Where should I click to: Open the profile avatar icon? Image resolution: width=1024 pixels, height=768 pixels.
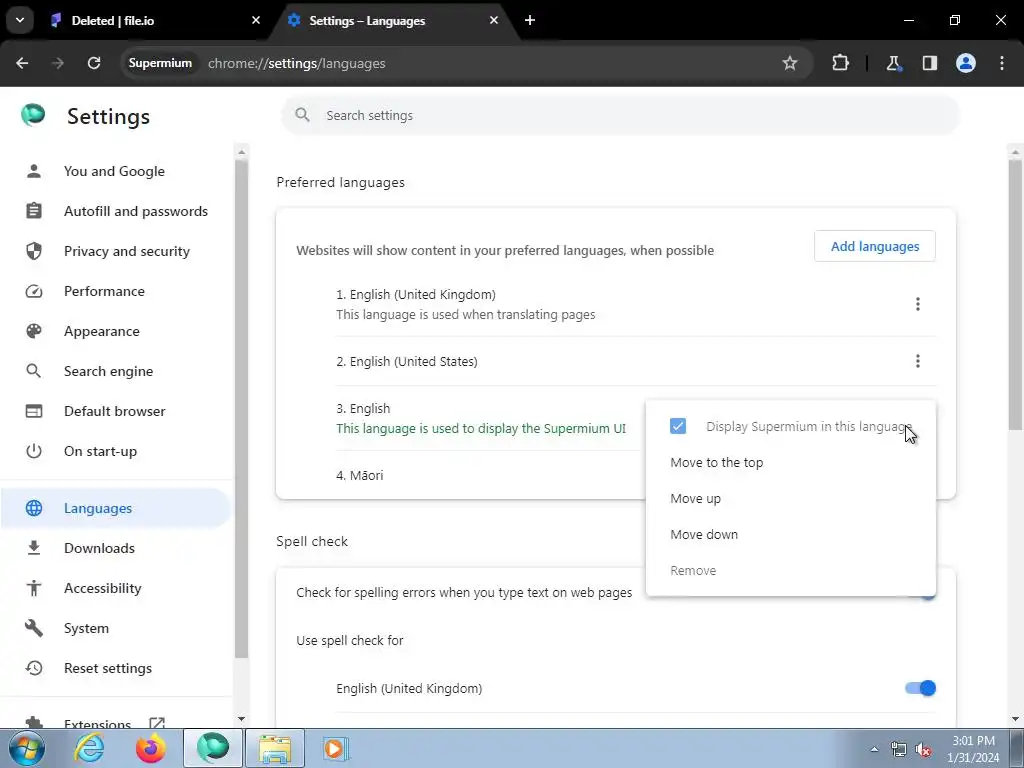(966, 63)
